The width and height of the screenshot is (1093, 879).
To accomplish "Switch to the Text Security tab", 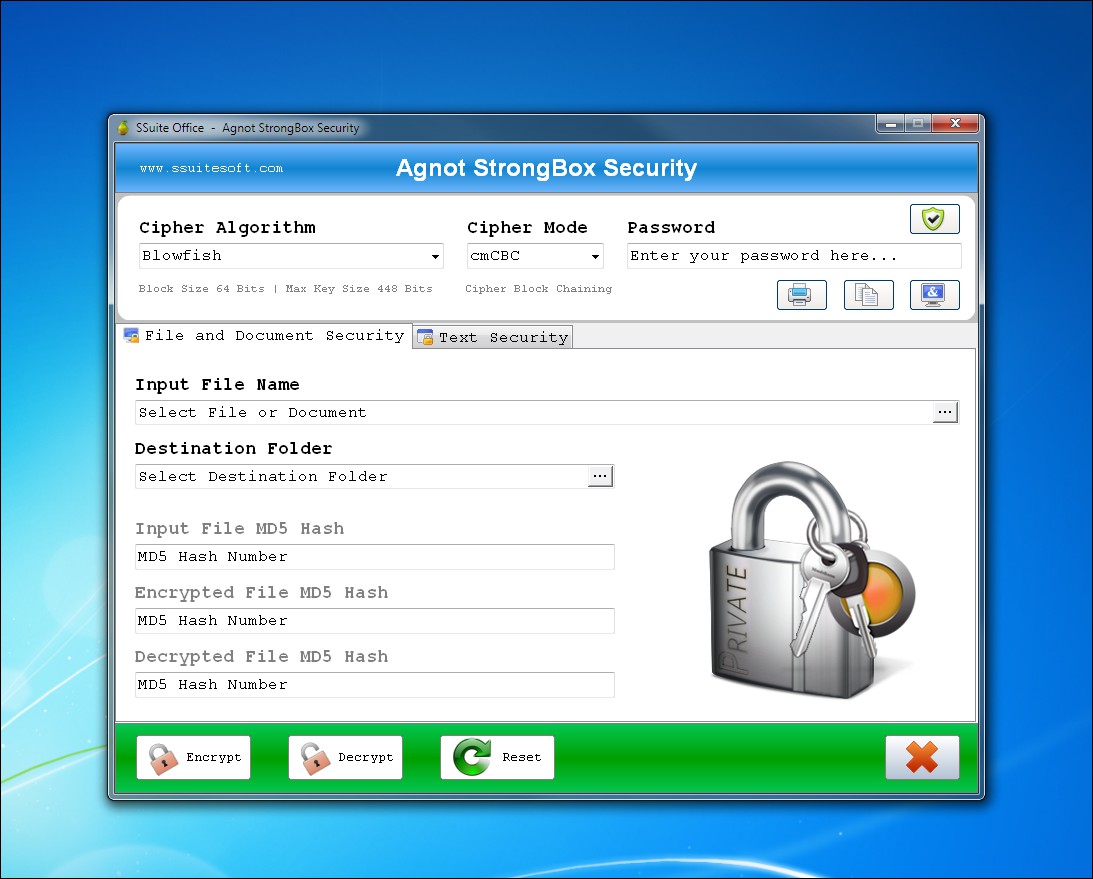I will coord(493,337).
